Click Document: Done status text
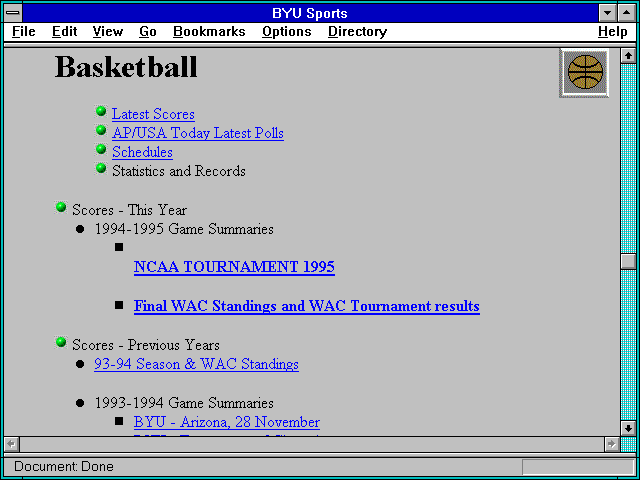640x480 pixels. coord(64,467)
